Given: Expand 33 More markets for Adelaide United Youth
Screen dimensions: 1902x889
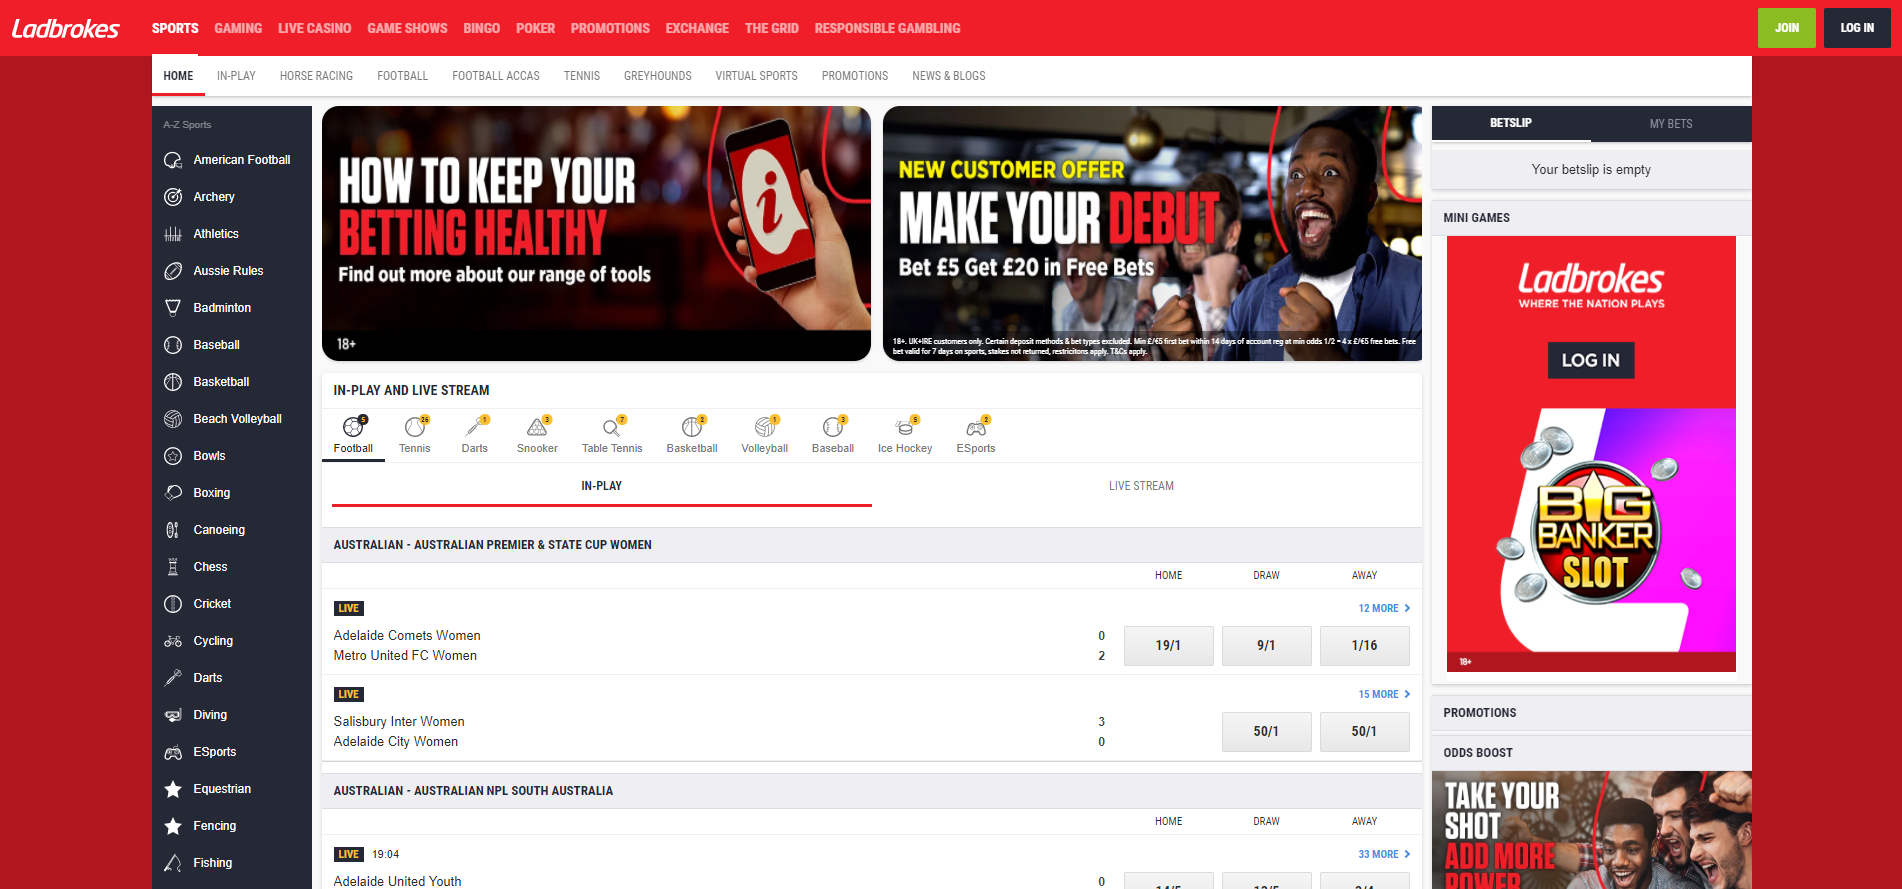Looking at the screenshot, I should (x=1384, y=854).
